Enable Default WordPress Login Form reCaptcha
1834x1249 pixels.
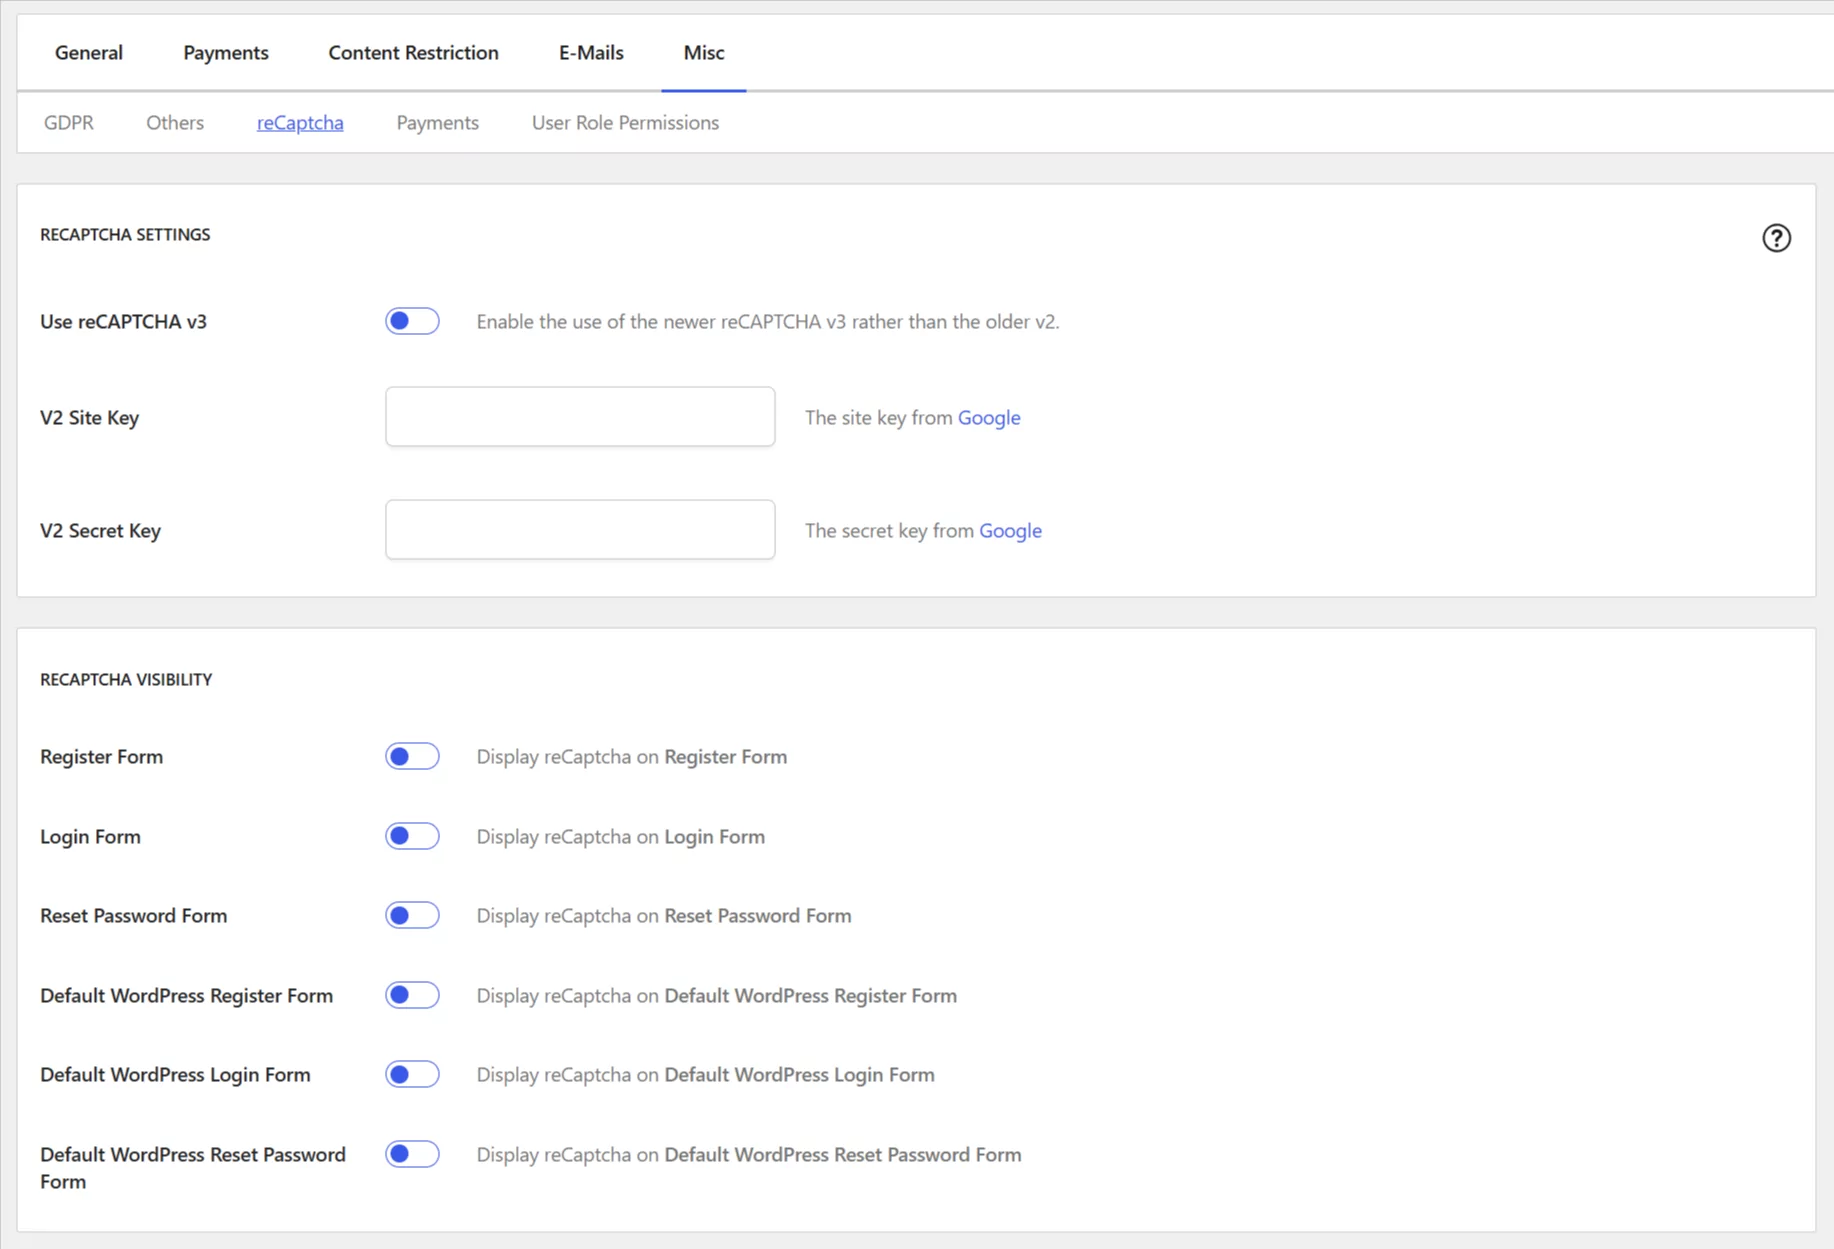point(412,1074)
